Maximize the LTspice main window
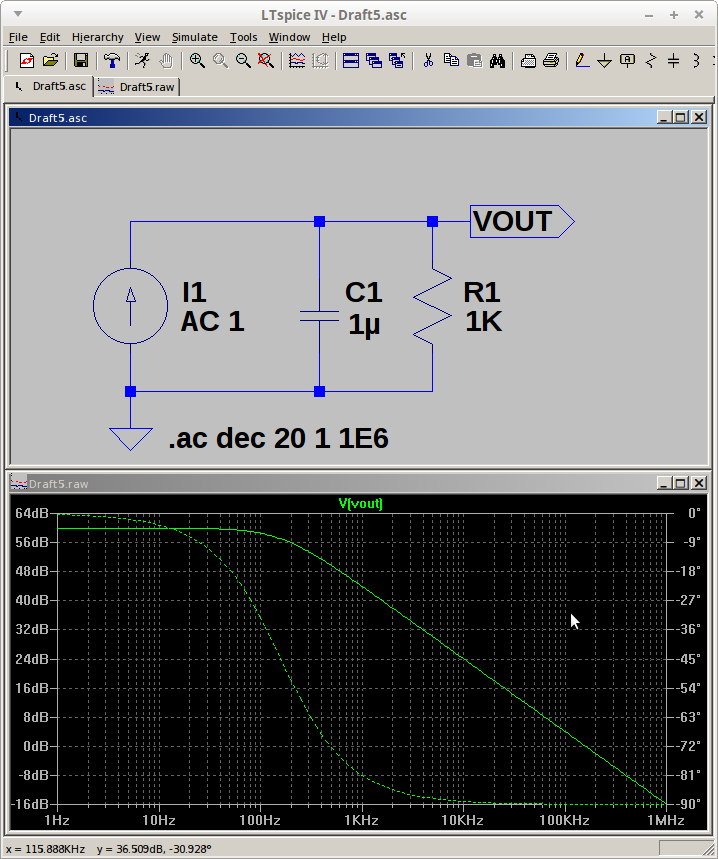Screen dimensions: 718x859 674,15
